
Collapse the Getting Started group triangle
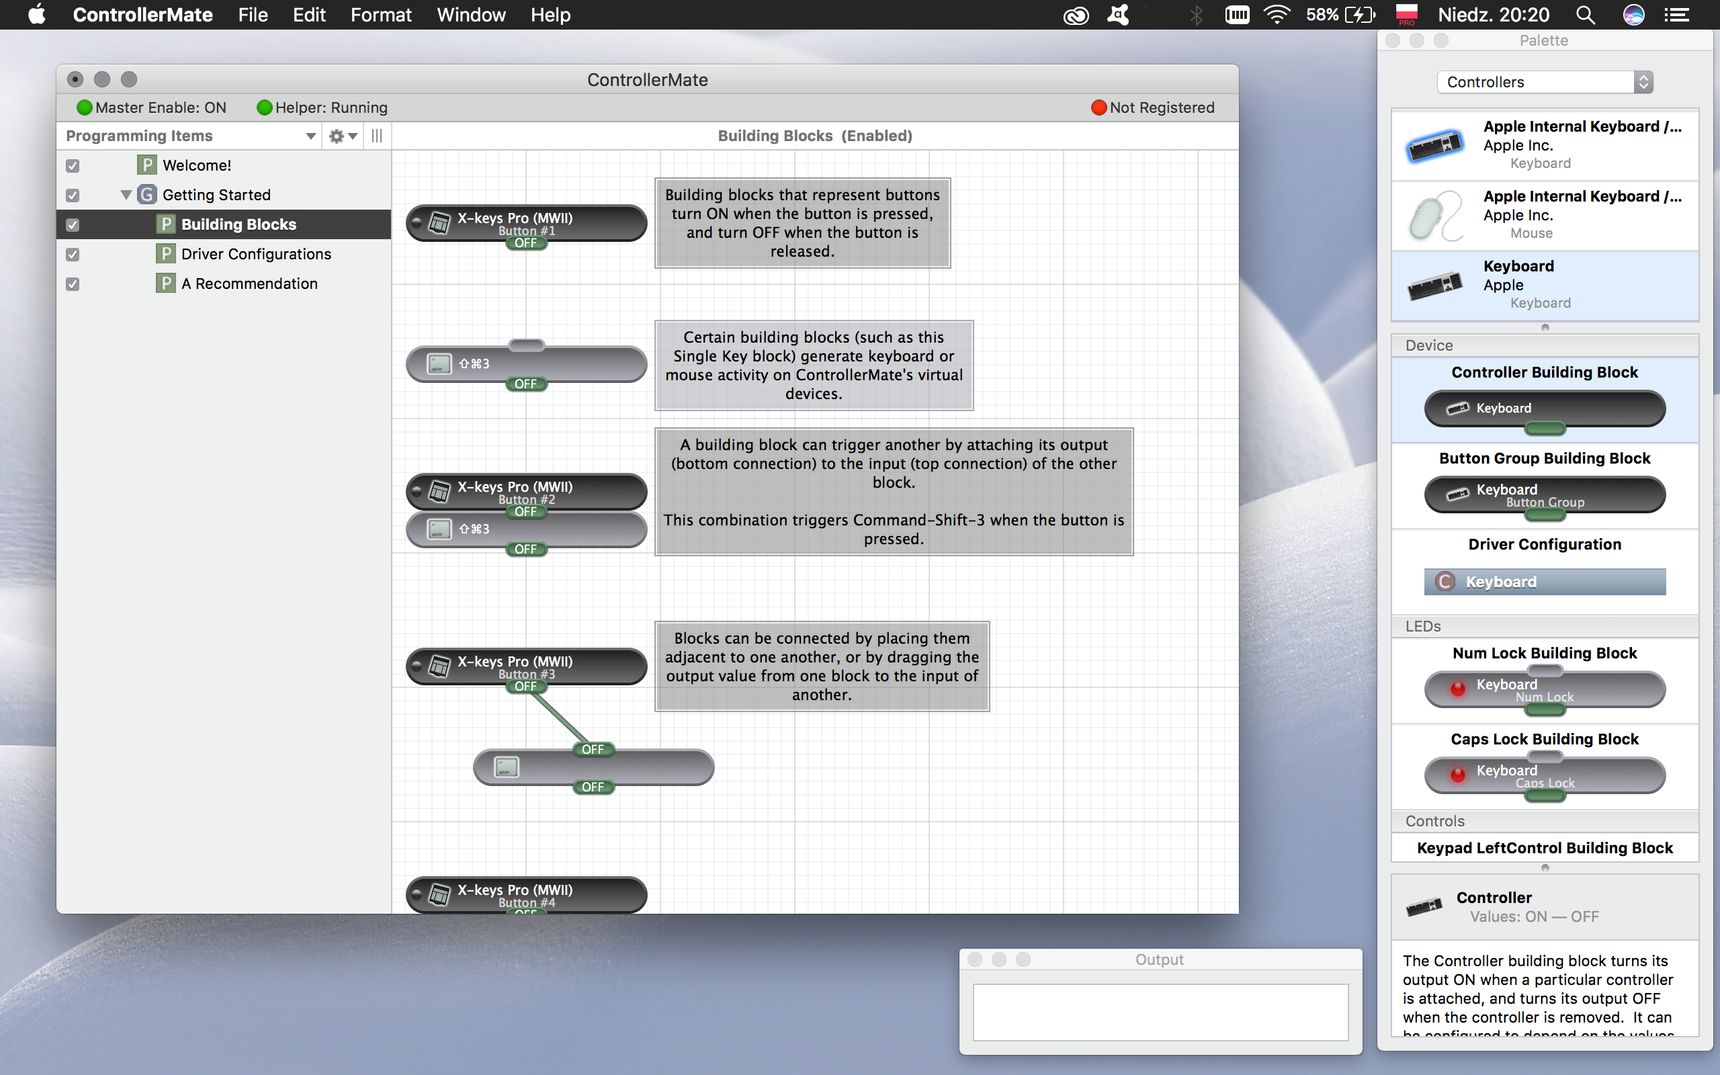[126, 195]
